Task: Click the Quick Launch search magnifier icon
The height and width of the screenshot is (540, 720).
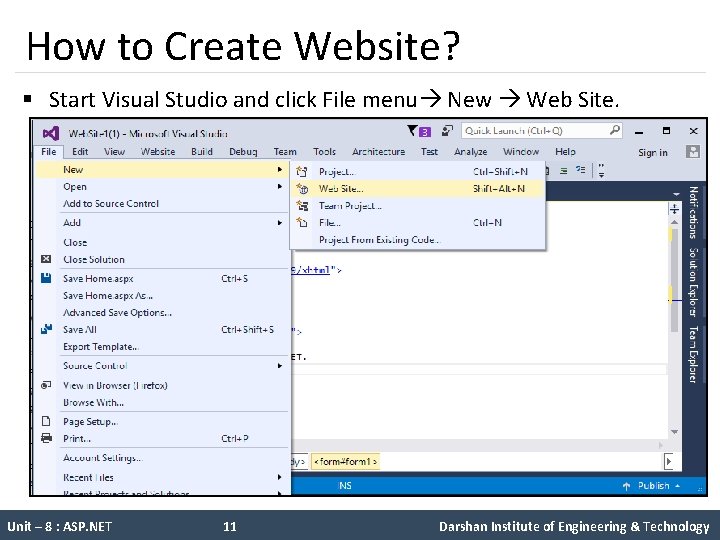Action: pyautogui.click(x=614, y=130)
